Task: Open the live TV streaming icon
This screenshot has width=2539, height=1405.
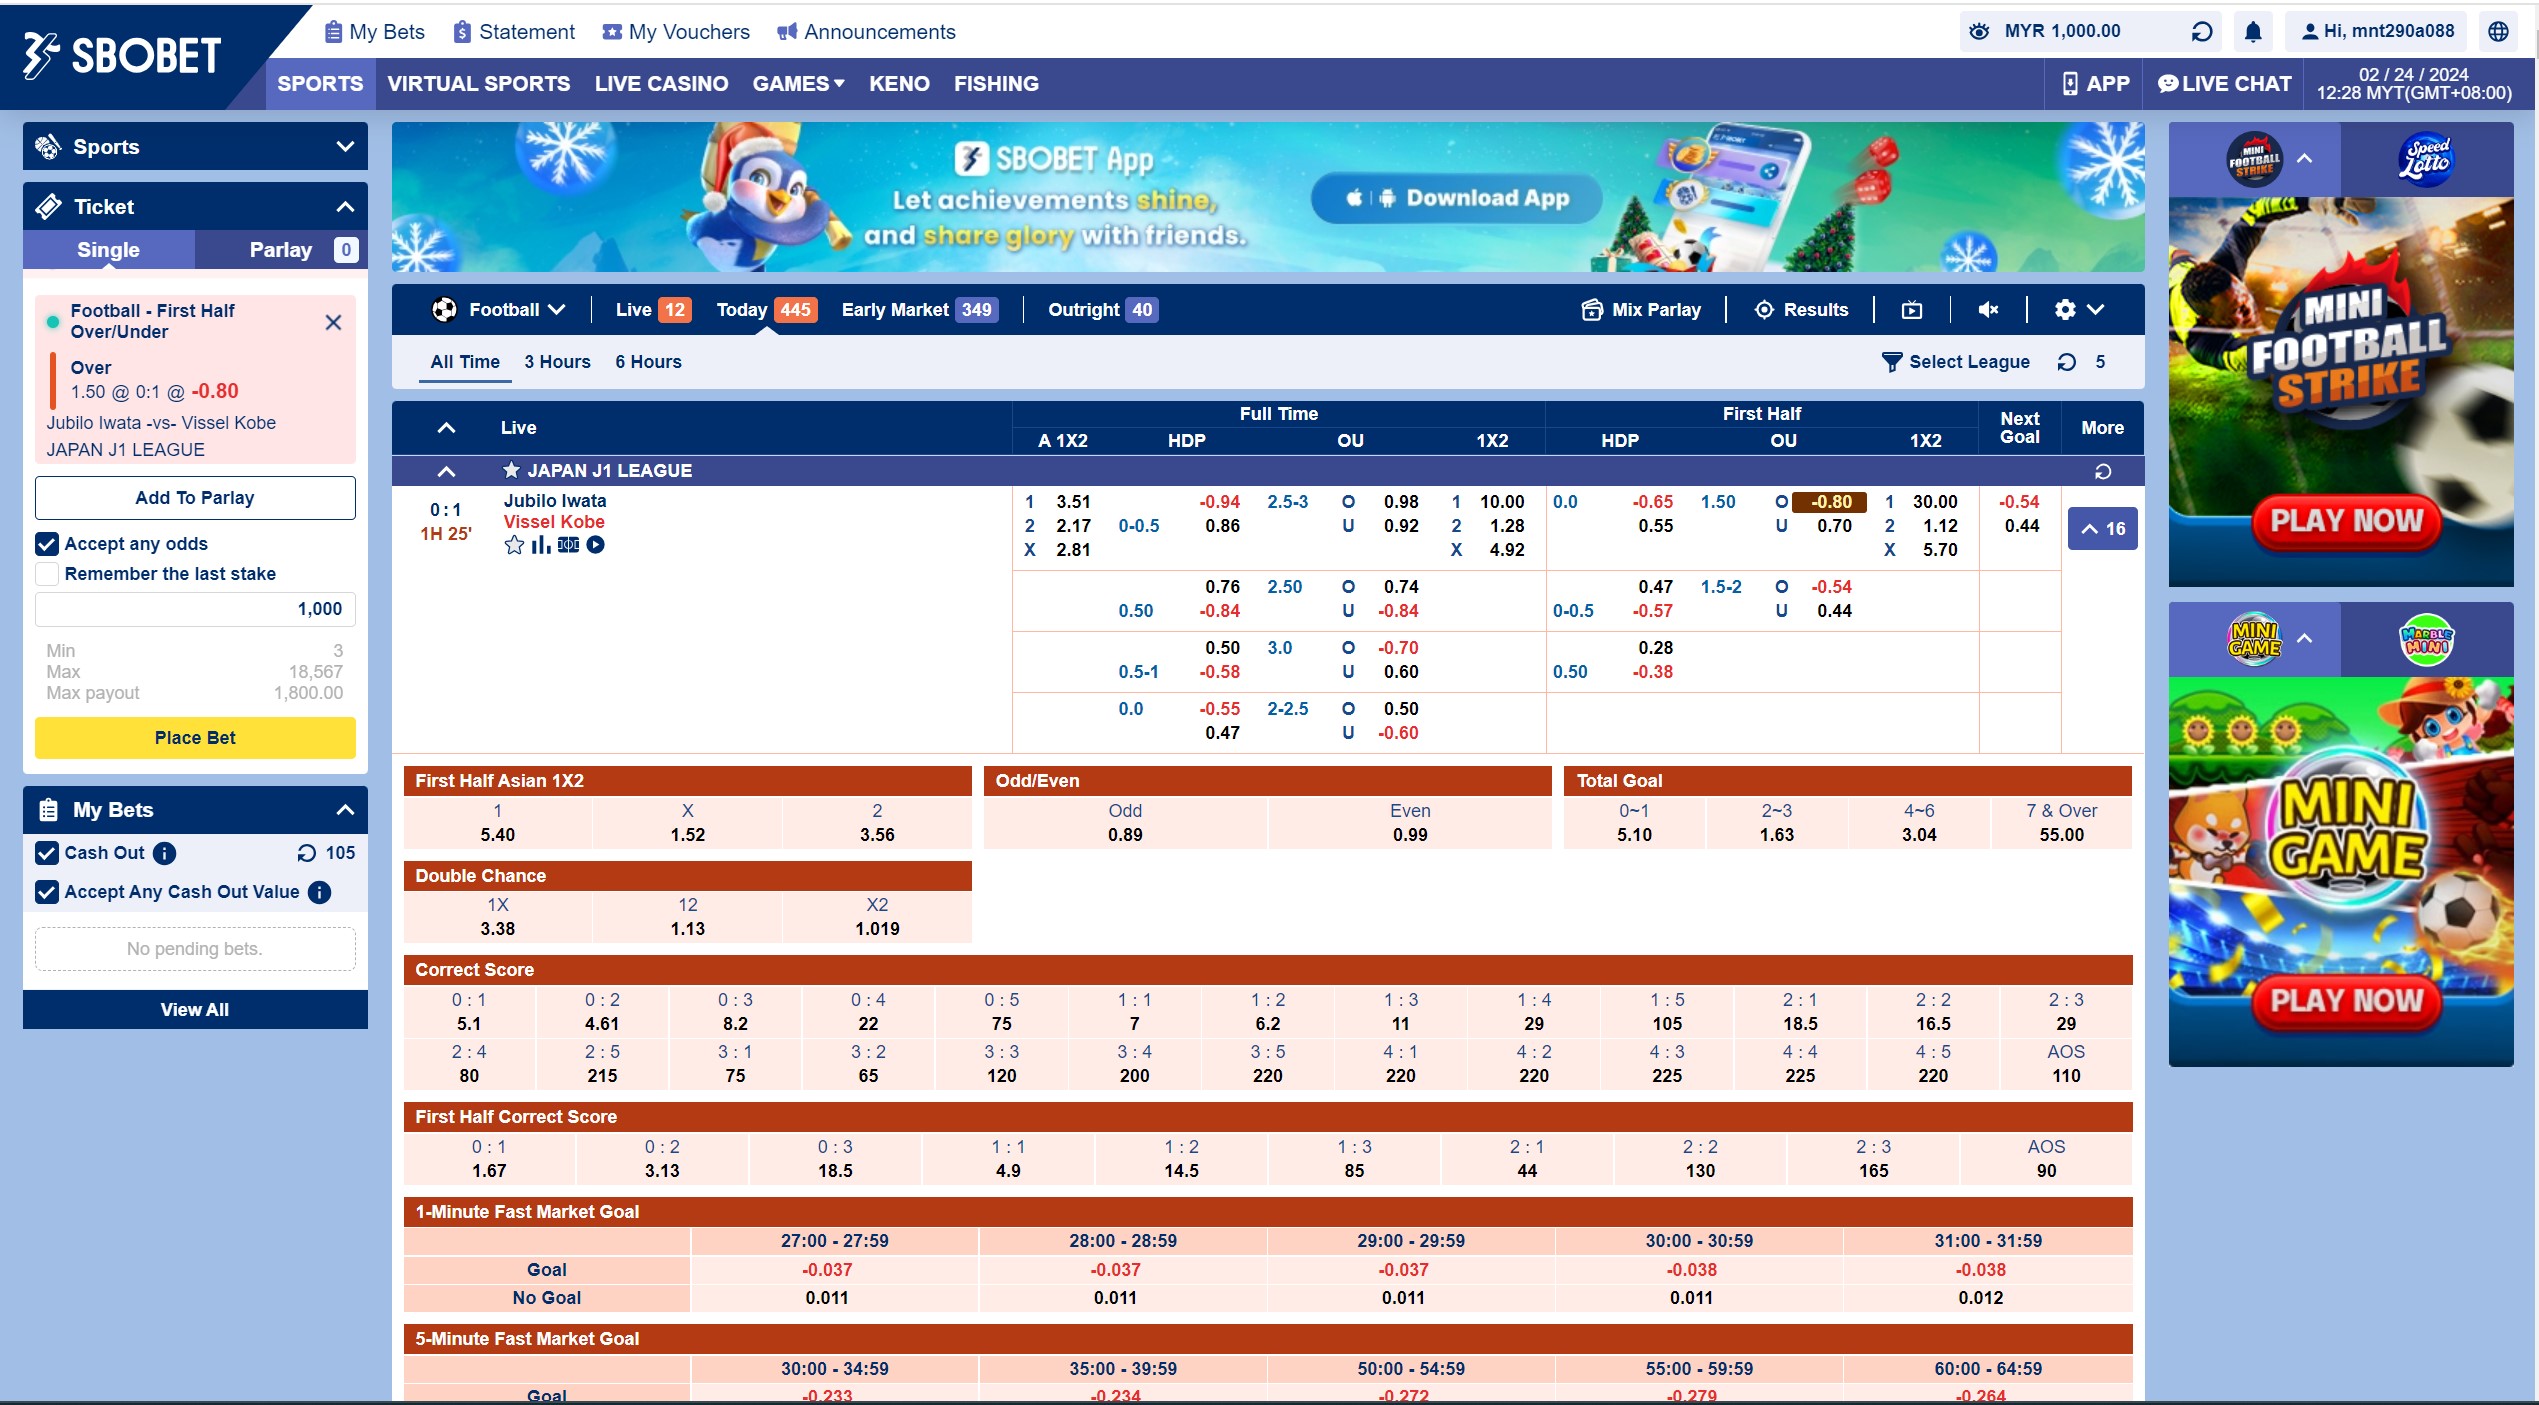Action: pyautogui.click(x=1912, y=310)
